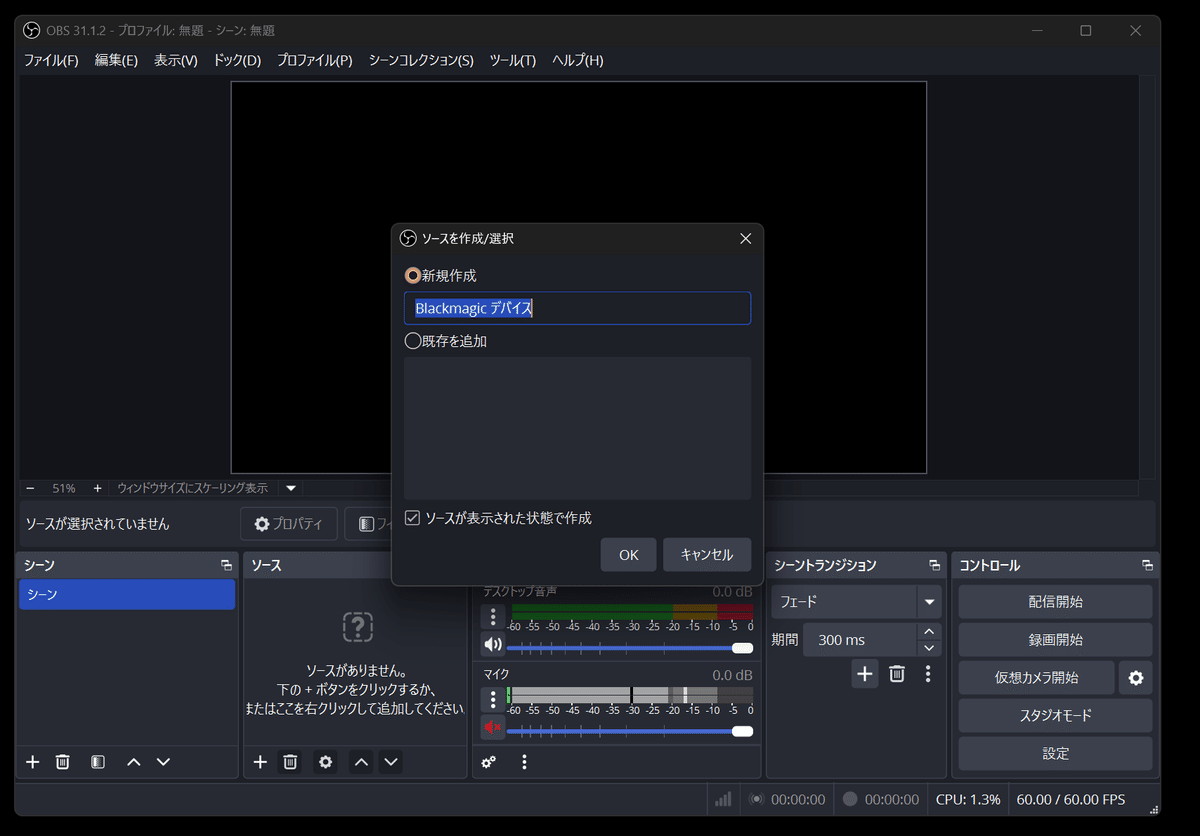Start streaming with 配信開始
The image size is (1200, 836).
coord(1055,601)
